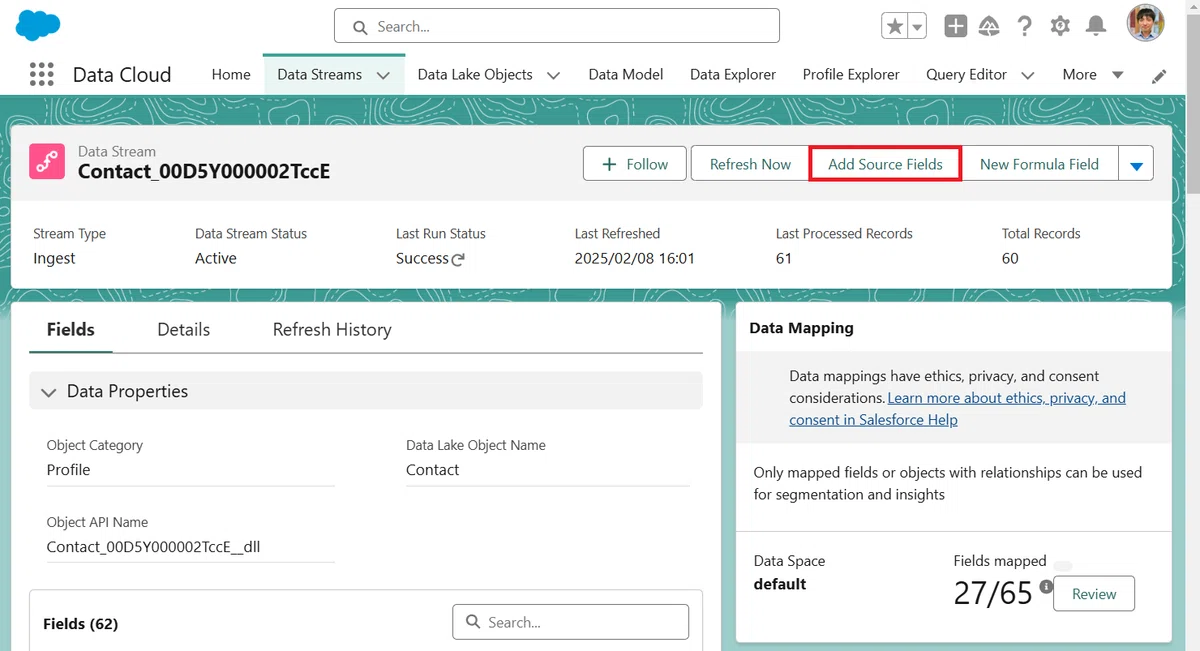Click the fields mapped count 27/65

click(993, 593)
